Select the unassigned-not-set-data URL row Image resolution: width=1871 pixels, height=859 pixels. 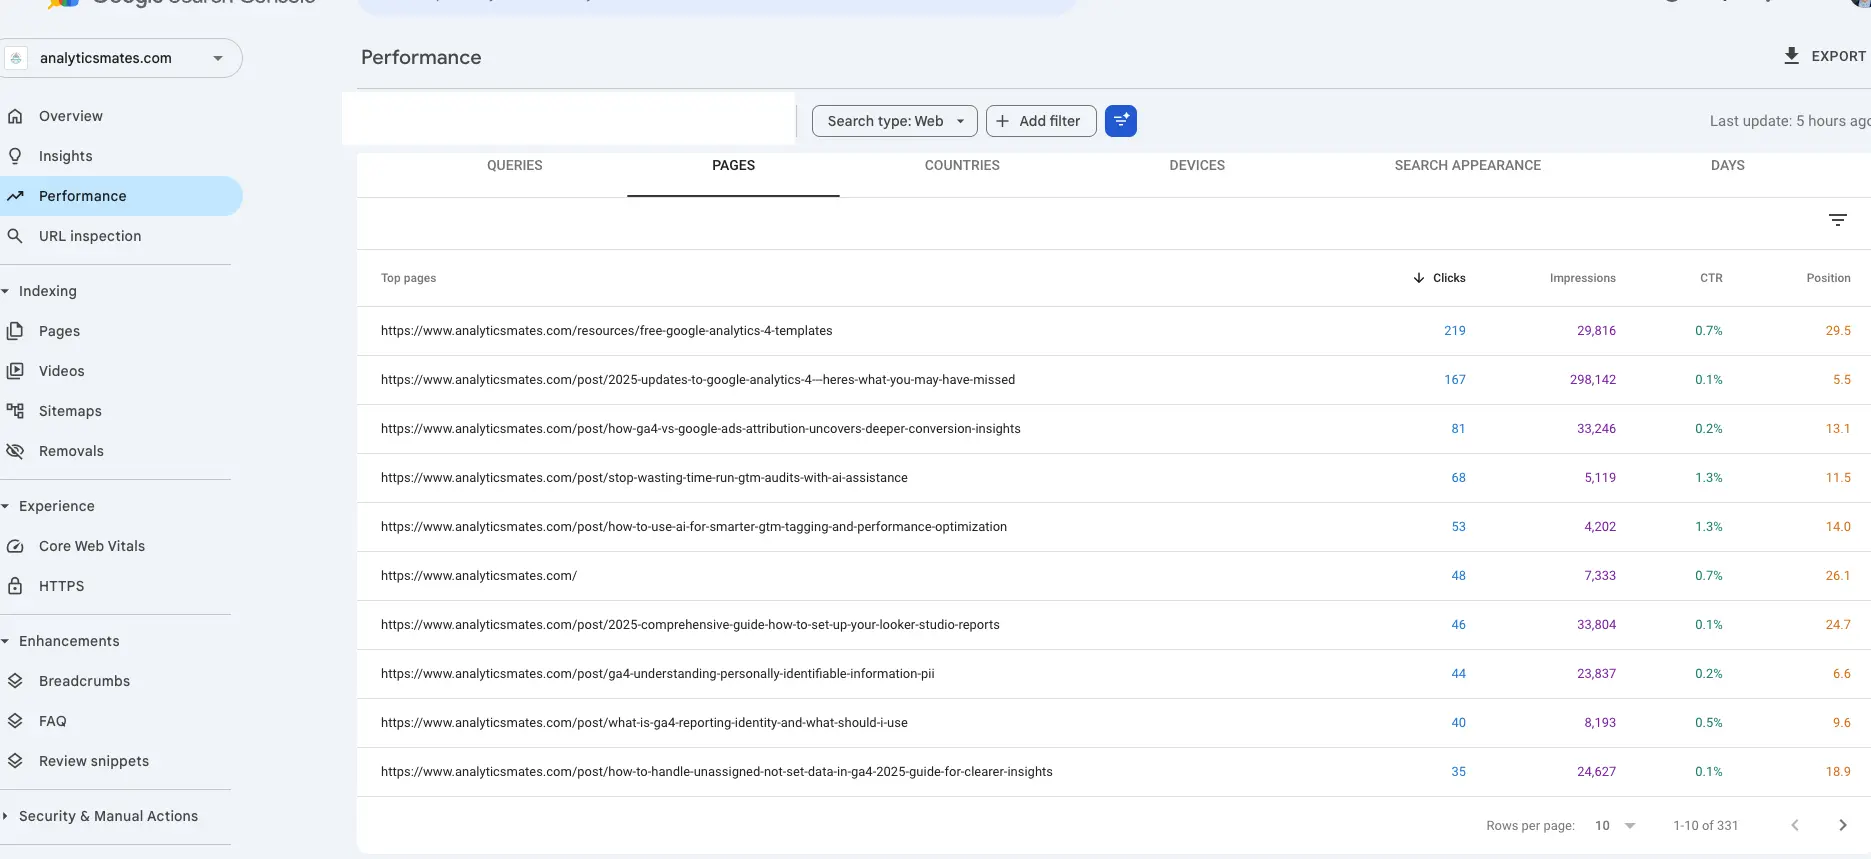pos(1114,772)
